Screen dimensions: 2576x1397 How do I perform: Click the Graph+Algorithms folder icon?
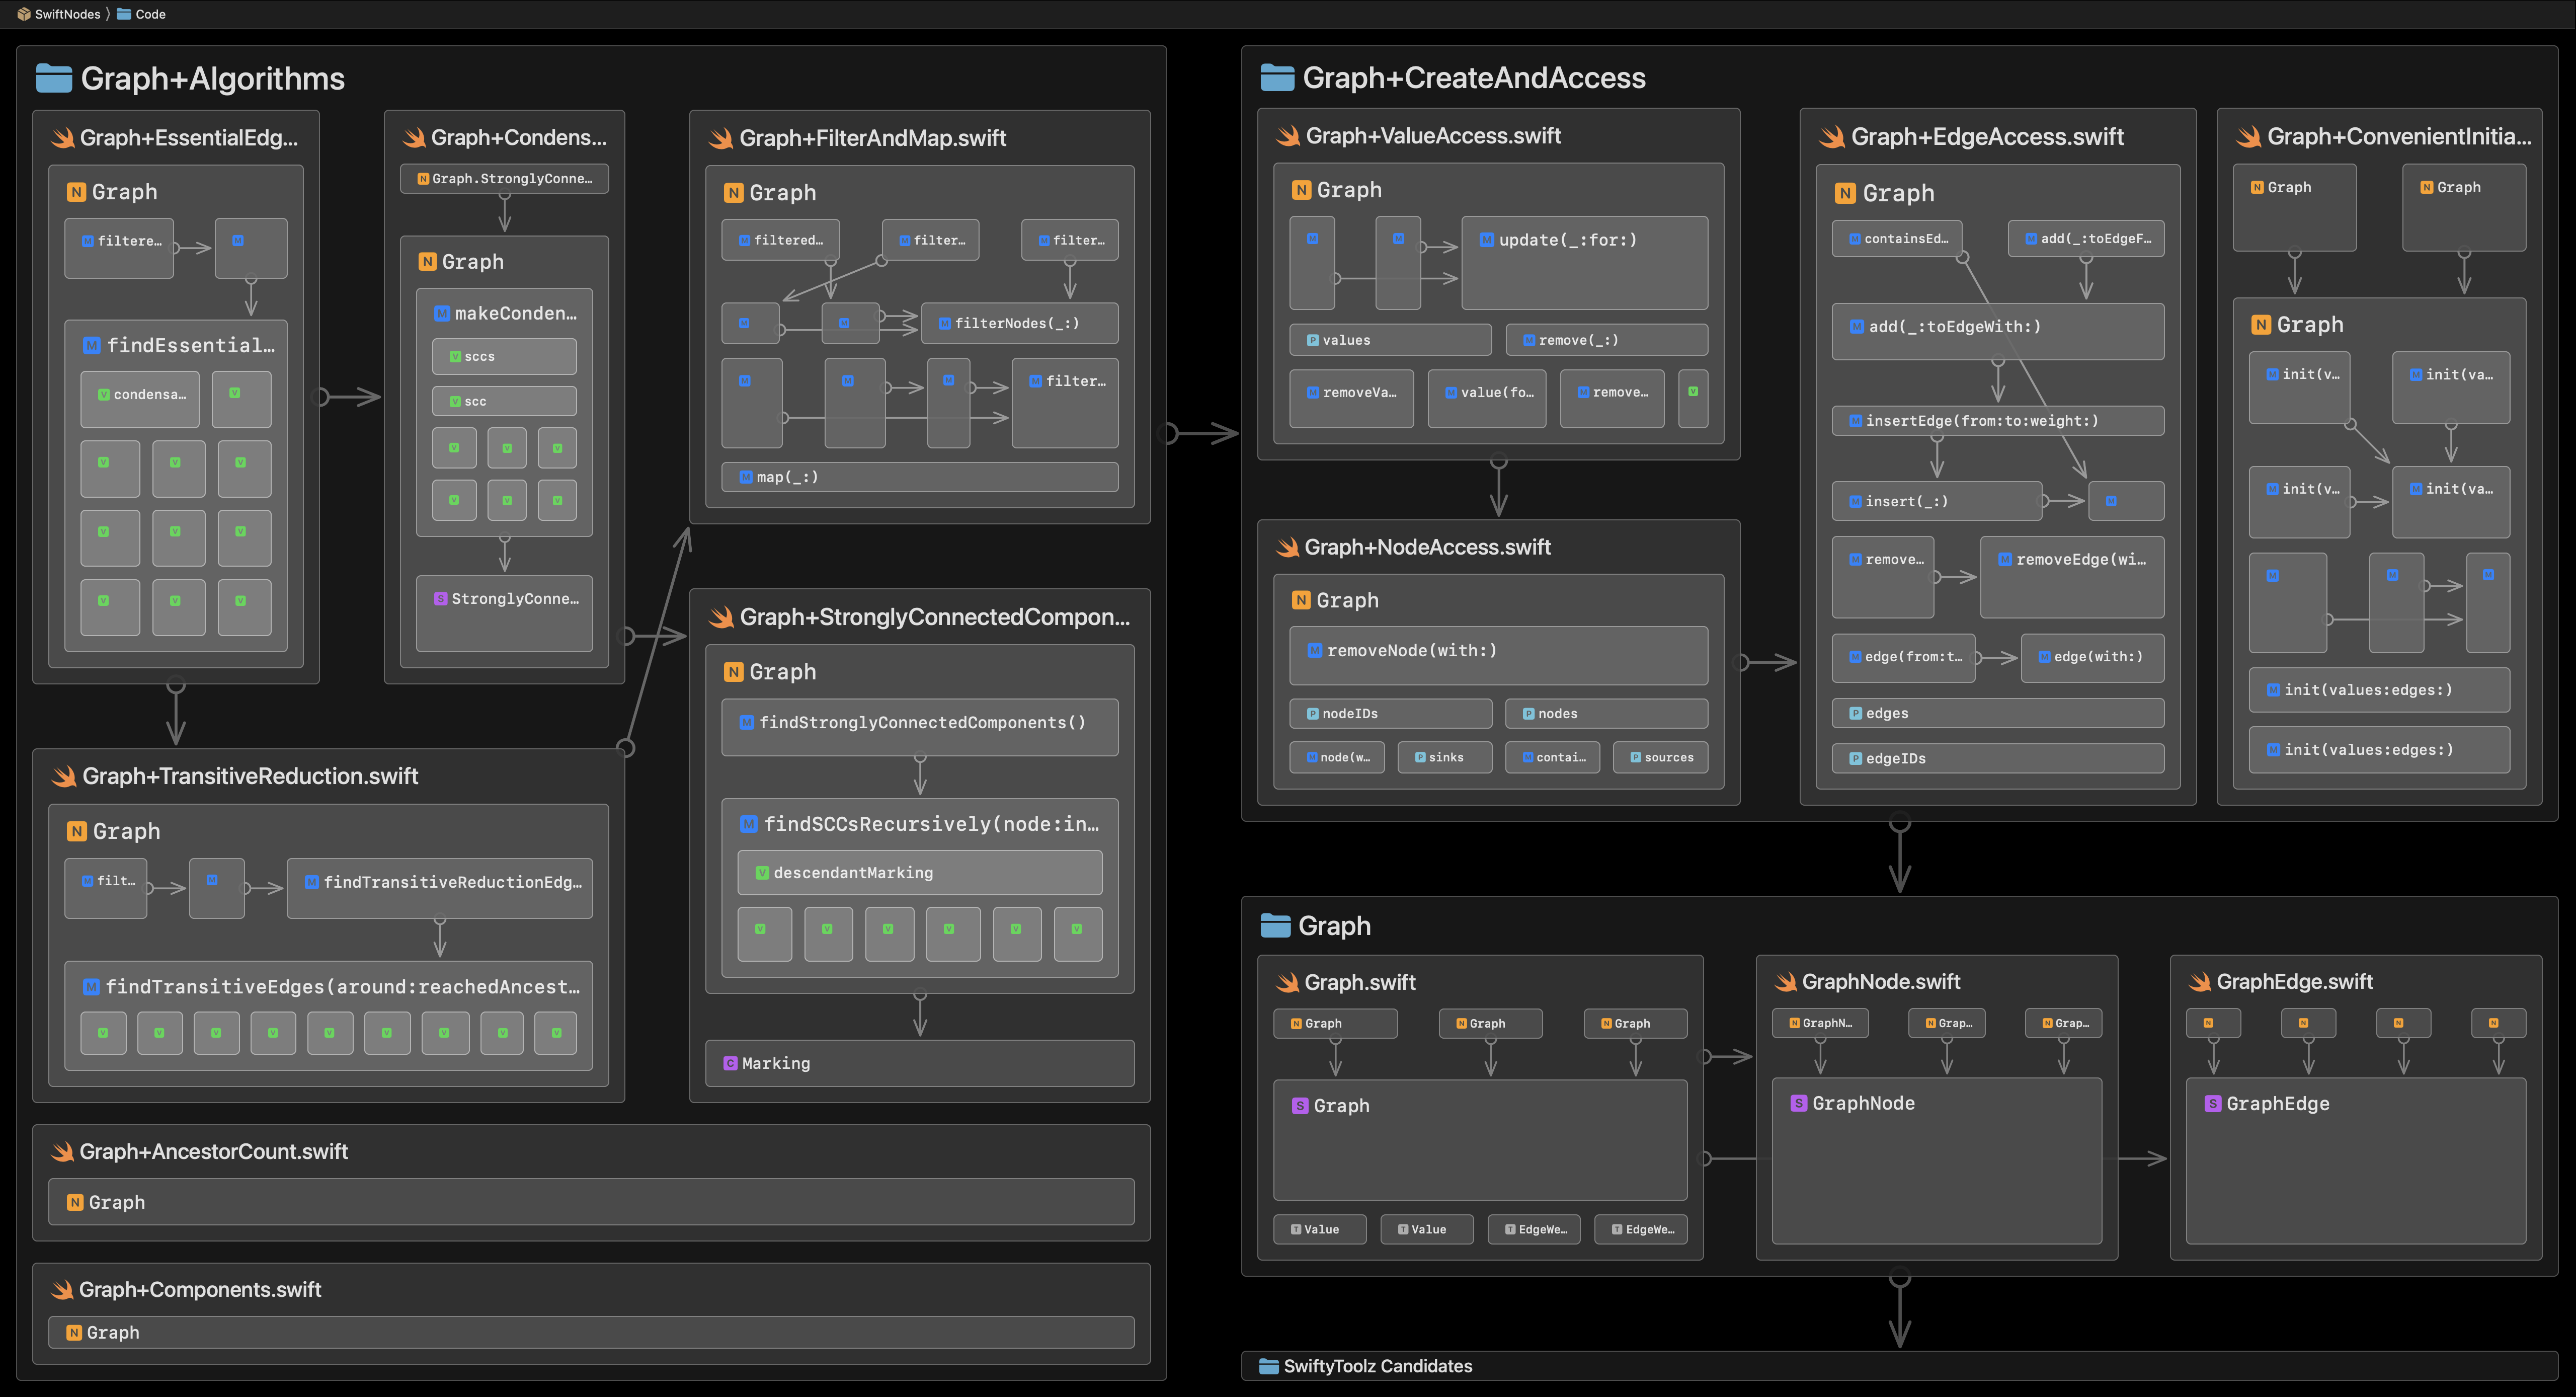point(53,78)
